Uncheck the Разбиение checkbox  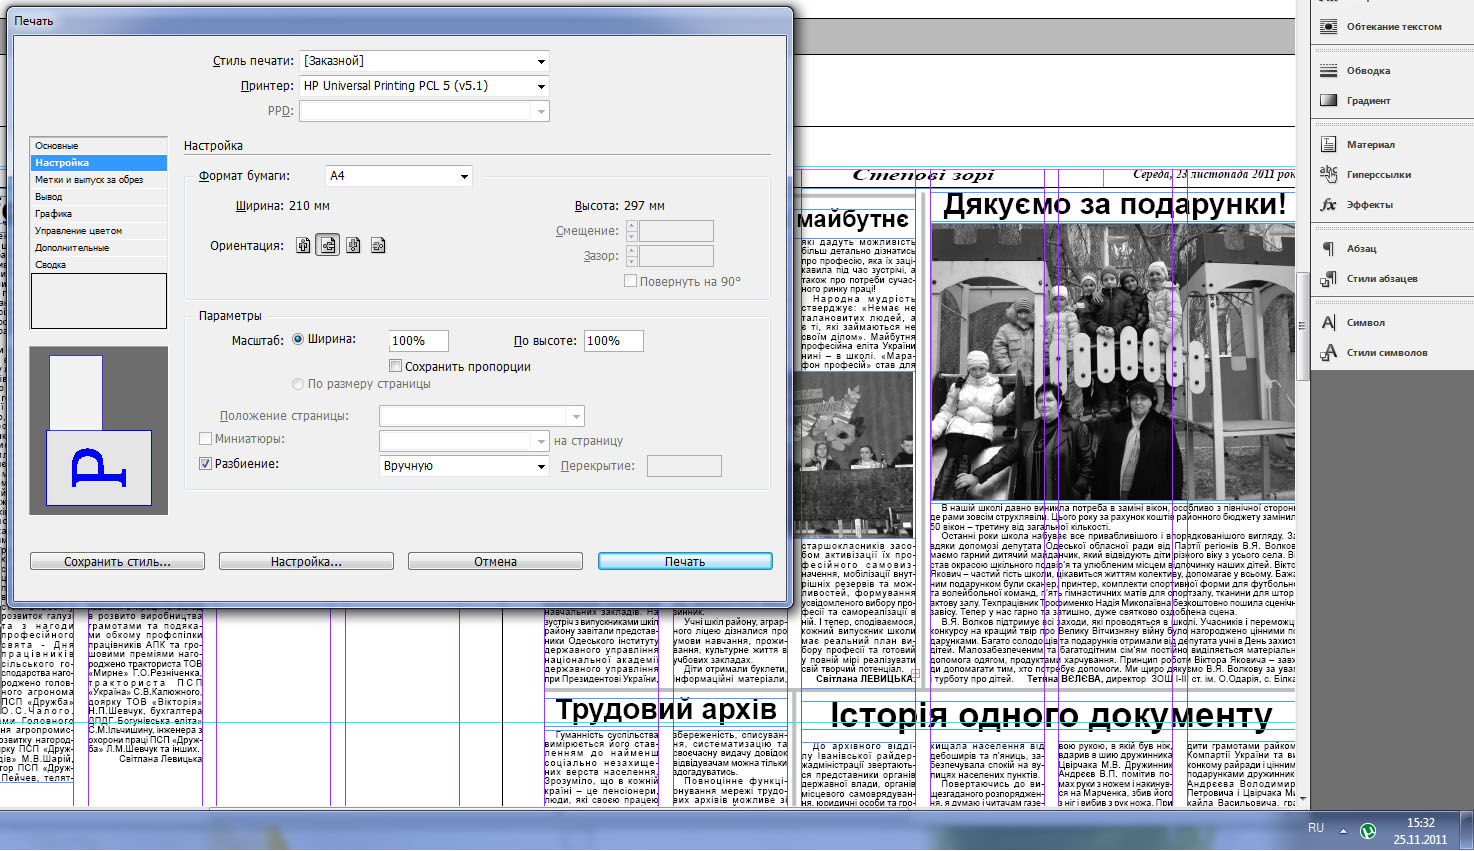[x=205, y=464]
